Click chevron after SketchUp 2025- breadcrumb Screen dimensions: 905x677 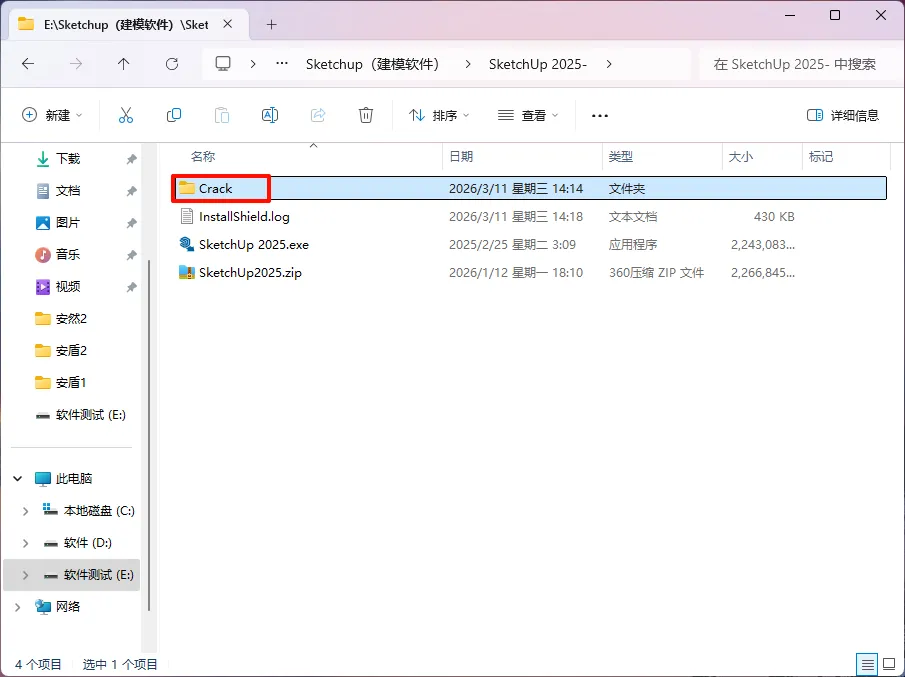(x=609, y=64)
